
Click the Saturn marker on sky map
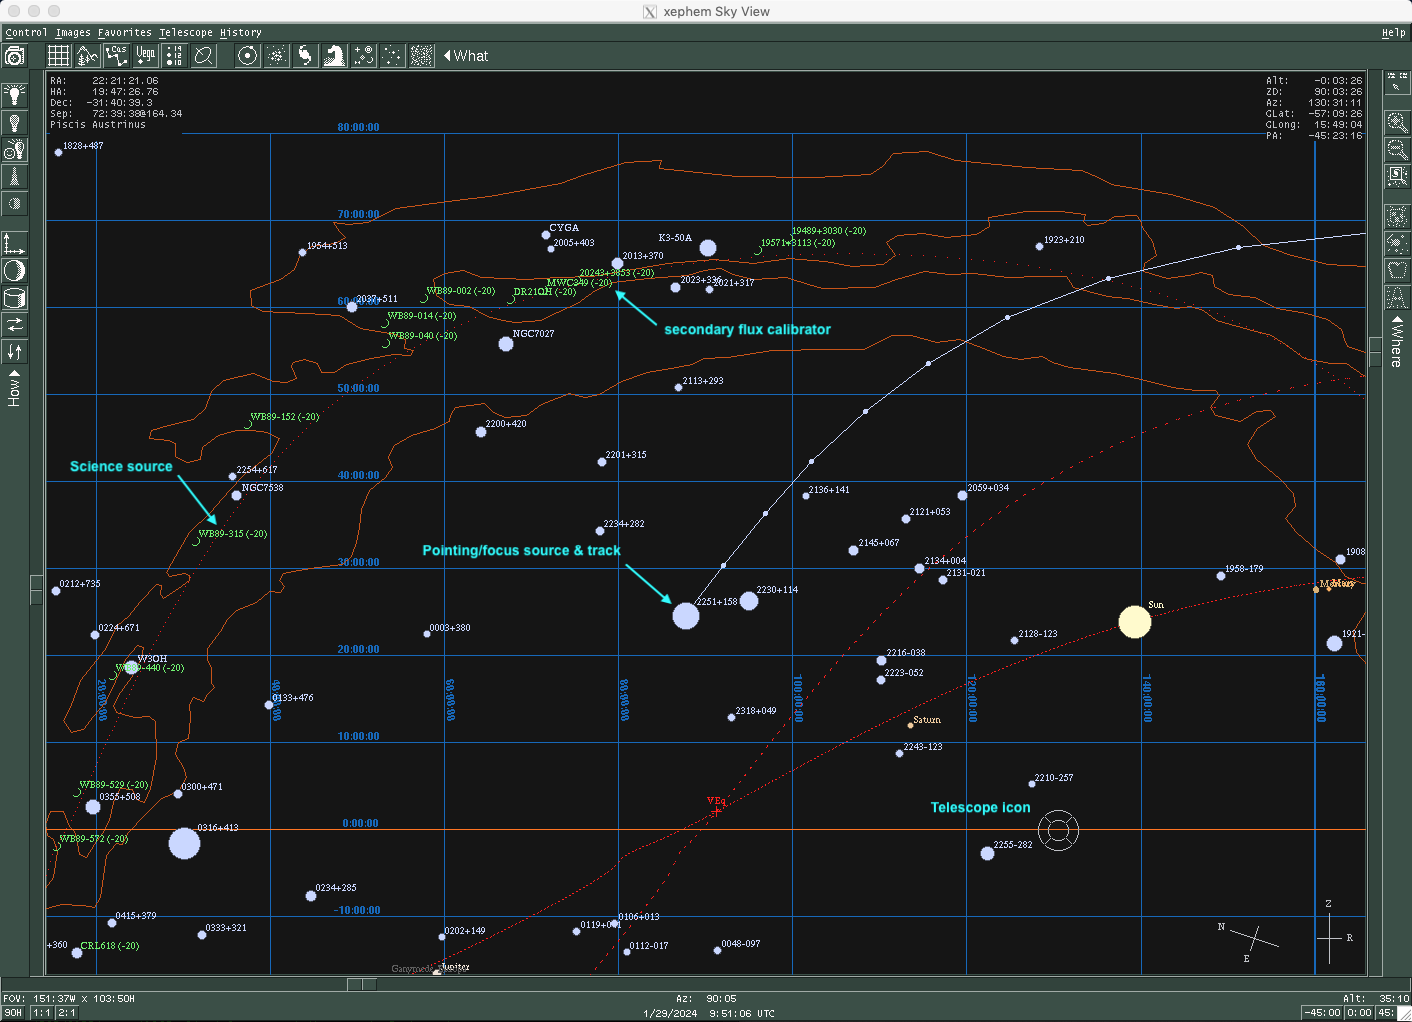point(910,725)
